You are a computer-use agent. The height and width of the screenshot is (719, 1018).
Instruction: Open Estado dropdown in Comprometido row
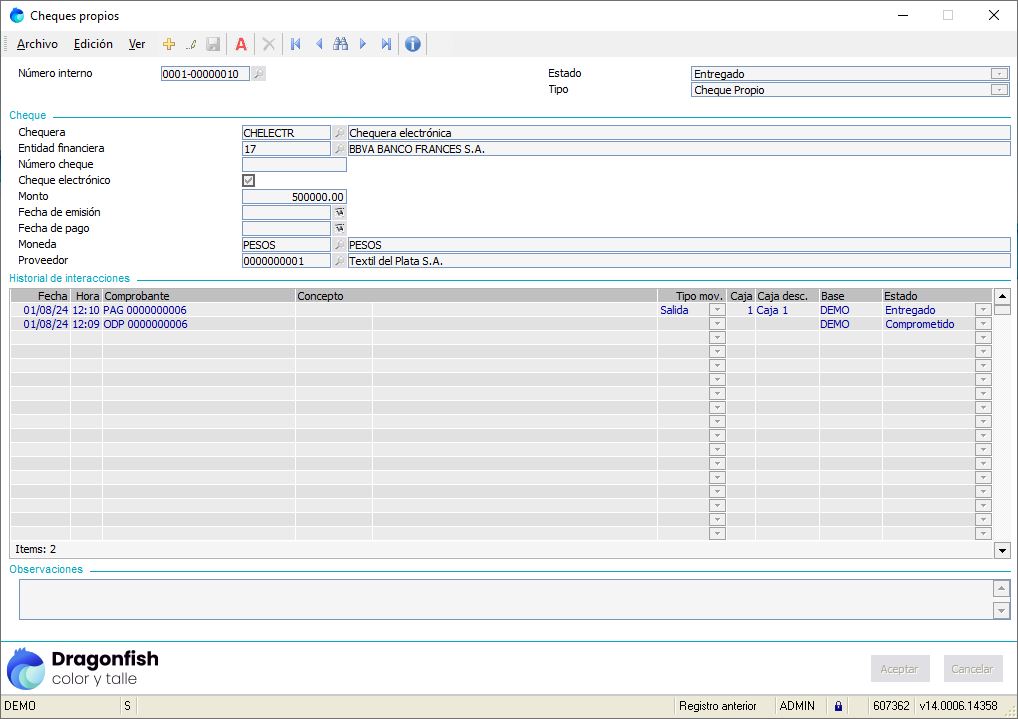coord(984,324)
